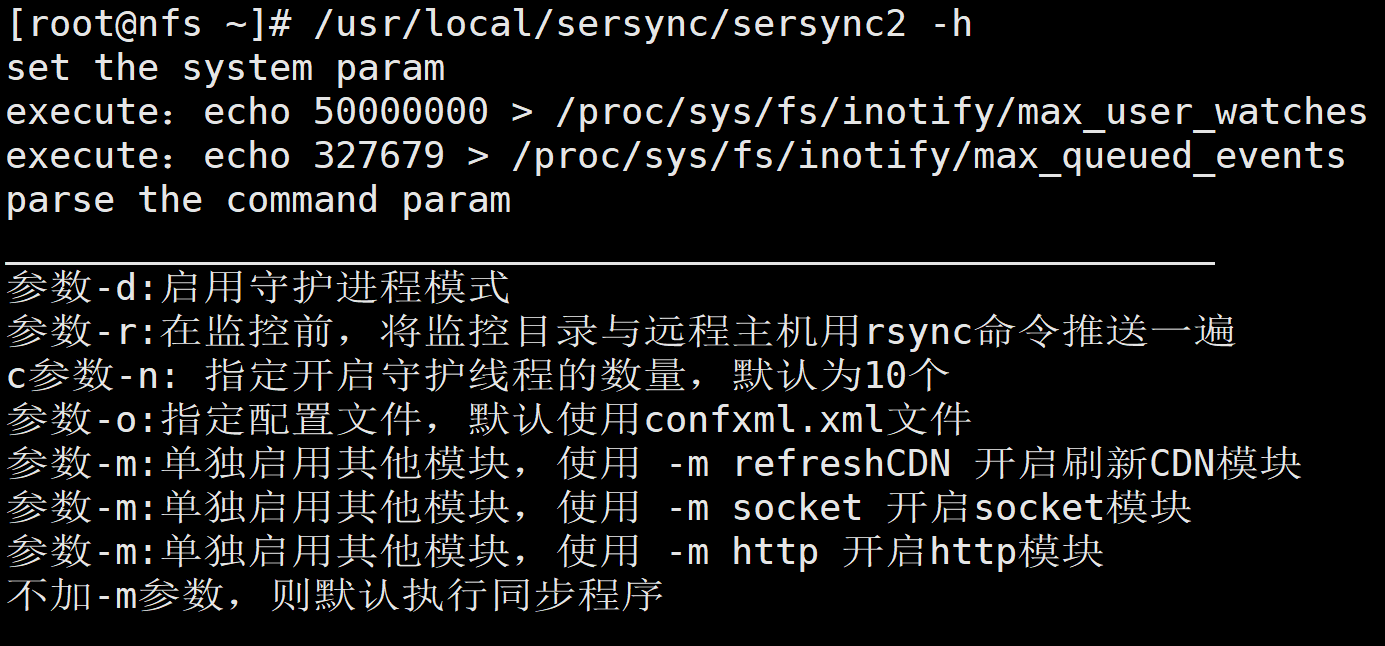Click the refreshCDN module name

841,464
